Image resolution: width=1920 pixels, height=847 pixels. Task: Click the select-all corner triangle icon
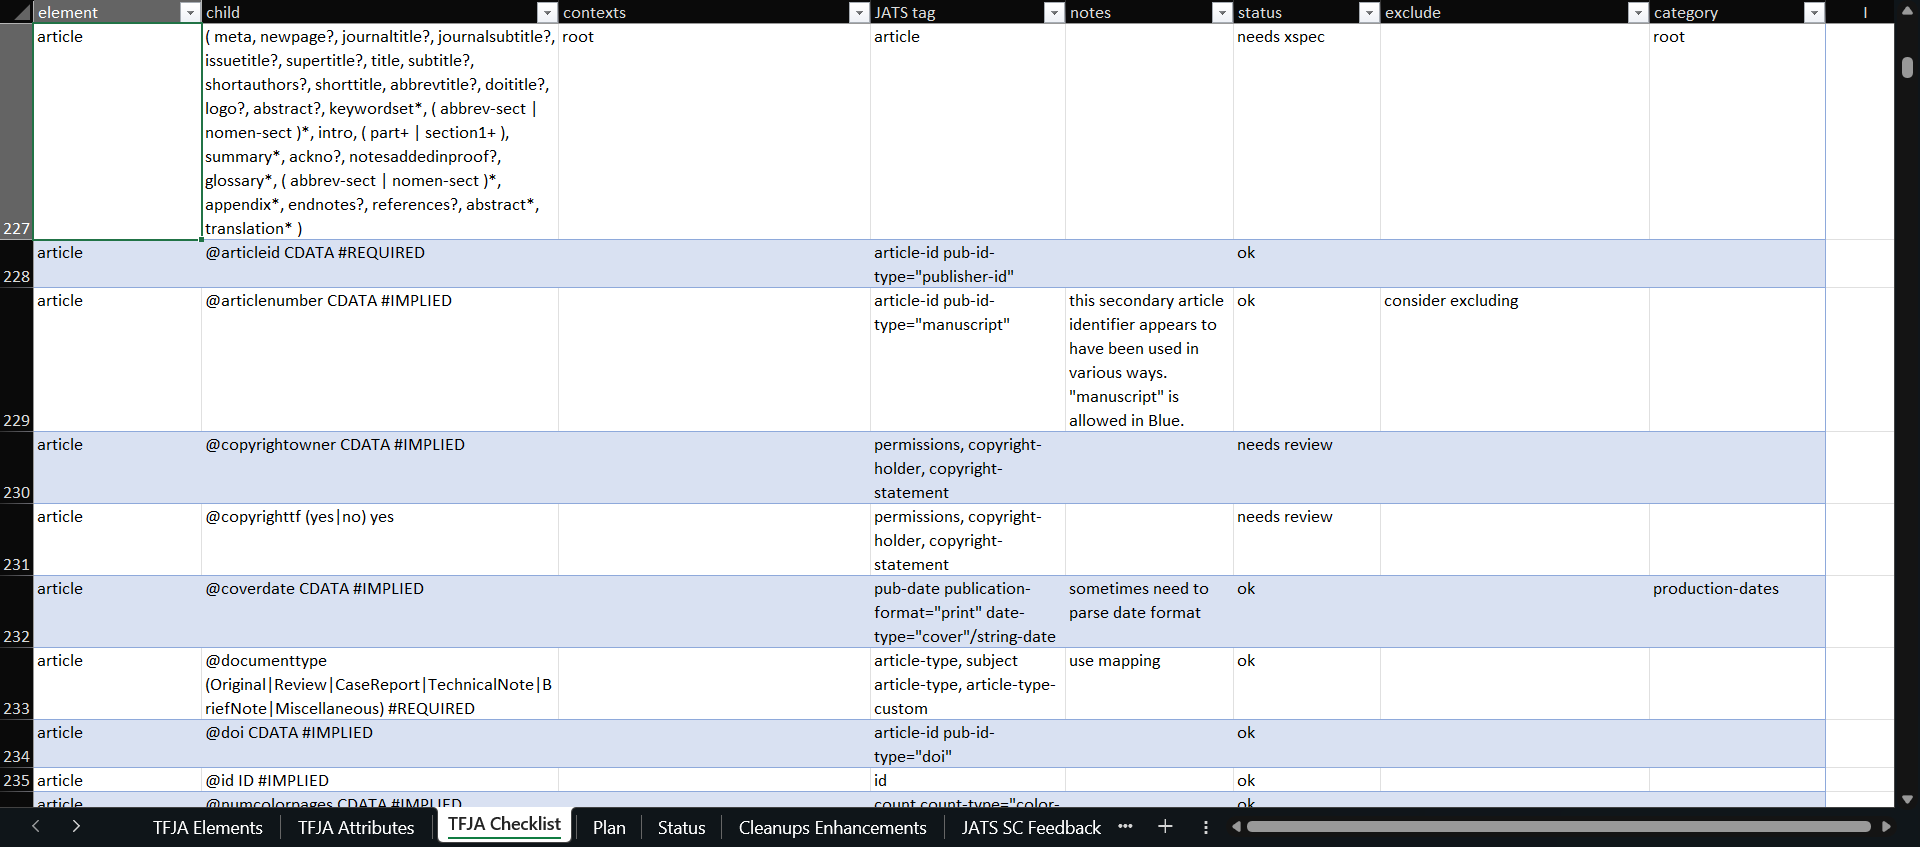20,13
